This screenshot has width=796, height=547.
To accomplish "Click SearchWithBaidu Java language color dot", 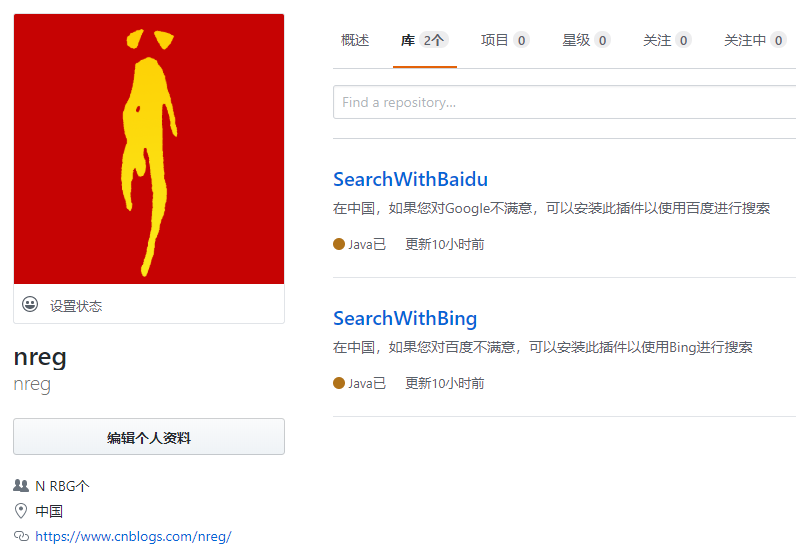I will pyautogui.click(x=339, y=244).
